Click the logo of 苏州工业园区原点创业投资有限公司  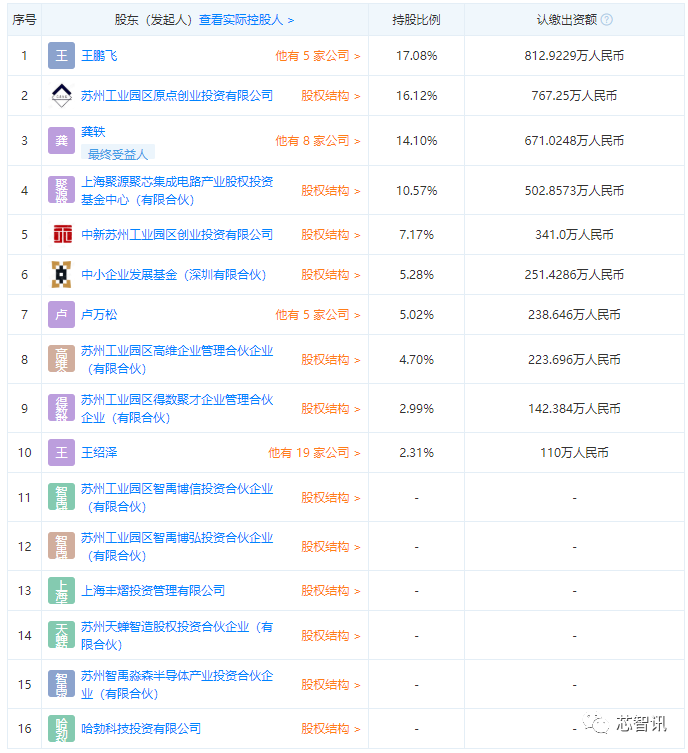pyautogui.click(x=61, y=96)
